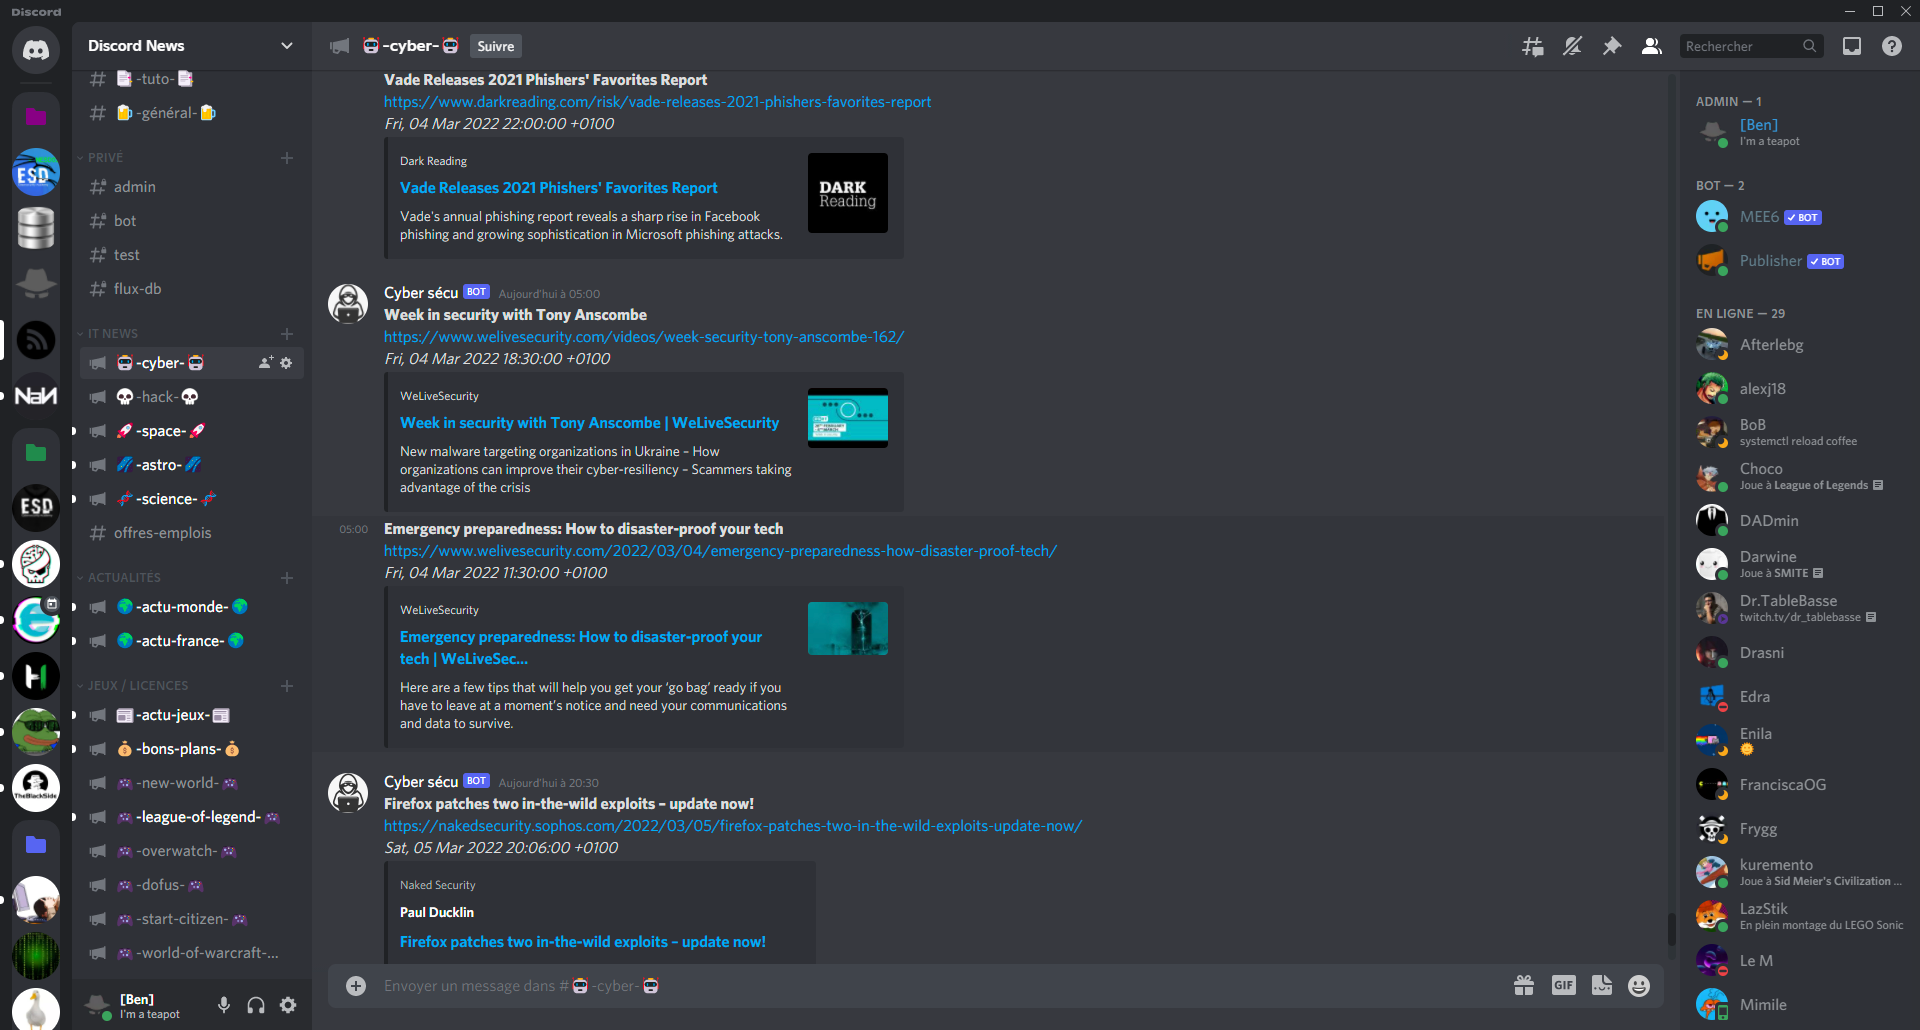Open the GIF picker

[1563, 986]
